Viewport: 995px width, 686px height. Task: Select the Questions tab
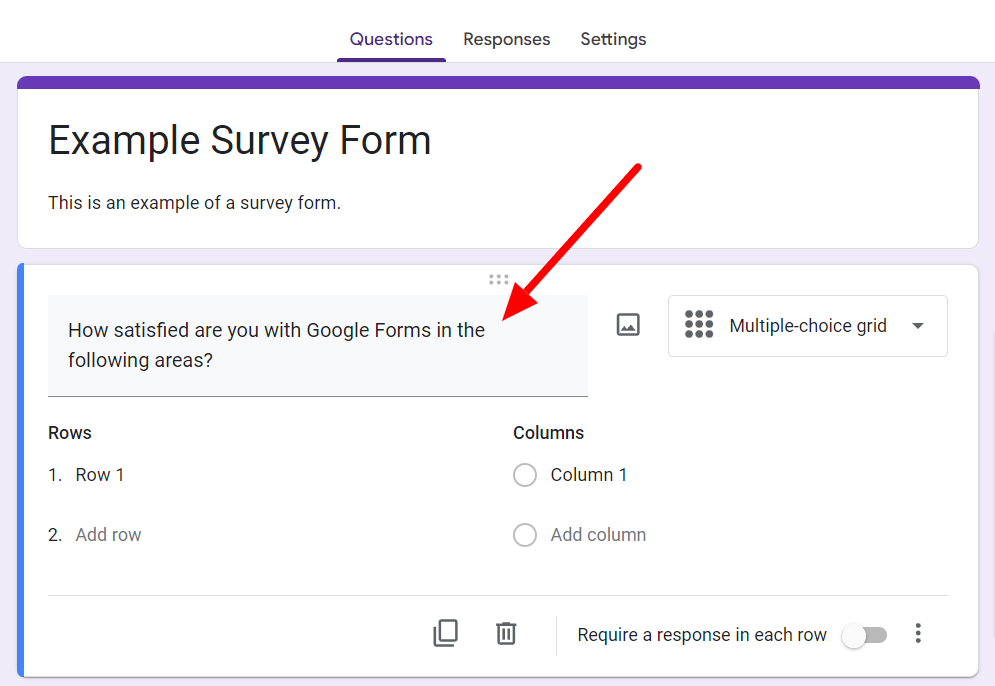(391, 39)
